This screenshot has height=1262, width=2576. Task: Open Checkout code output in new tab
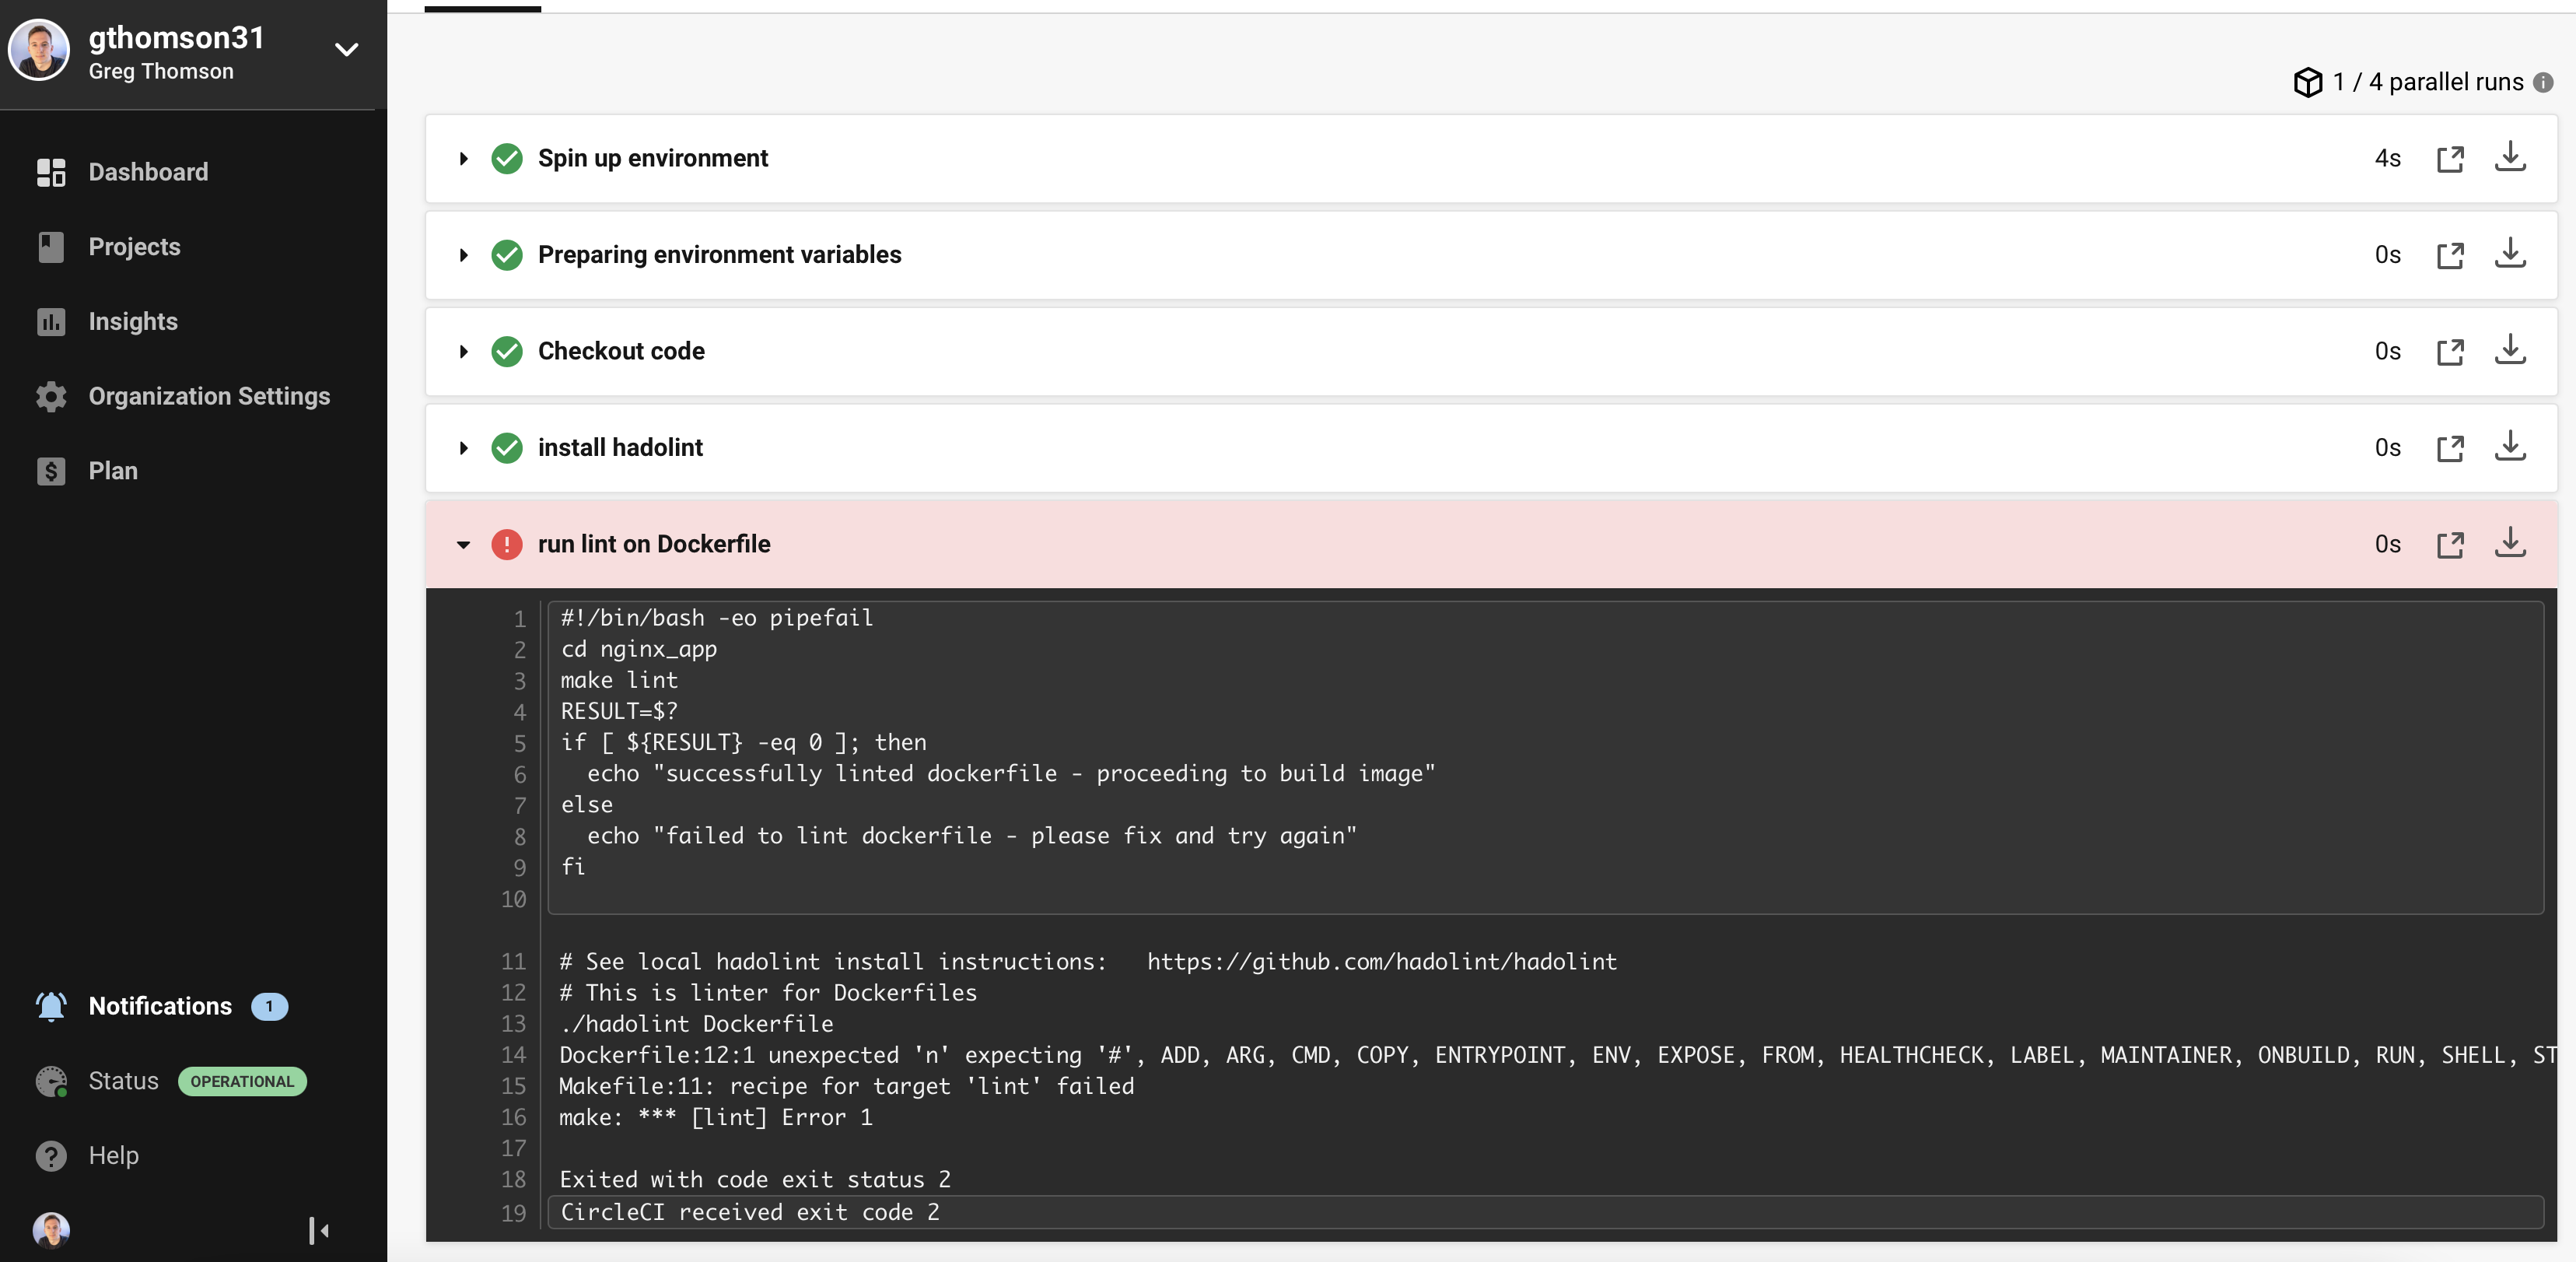coord(2449,351)
